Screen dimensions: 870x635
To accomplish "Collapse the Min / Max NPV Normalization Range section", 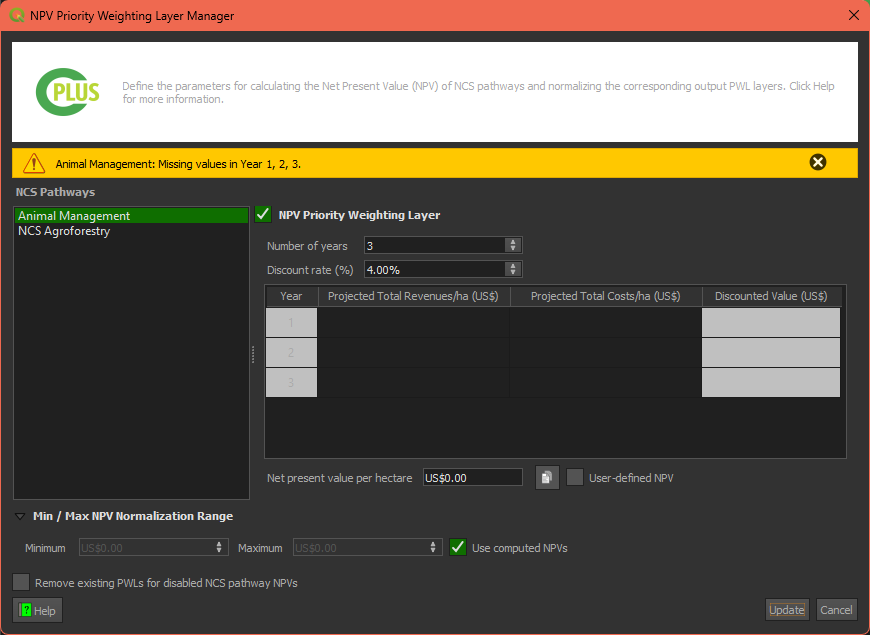I will coord(20,516).
